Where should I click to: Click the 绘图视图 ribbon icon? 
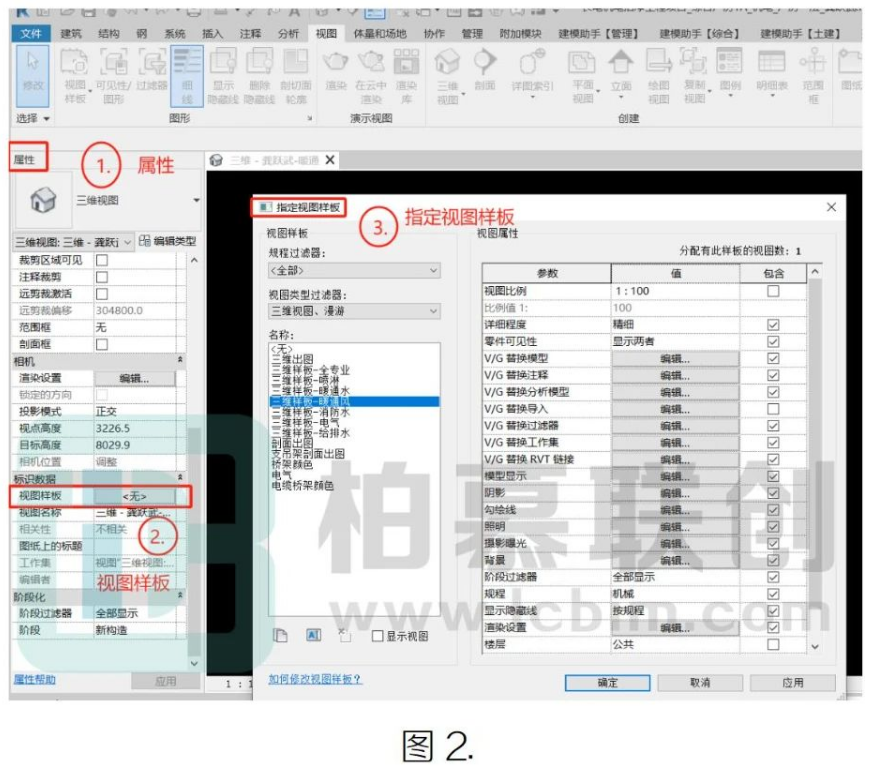[x=659, y=76]
